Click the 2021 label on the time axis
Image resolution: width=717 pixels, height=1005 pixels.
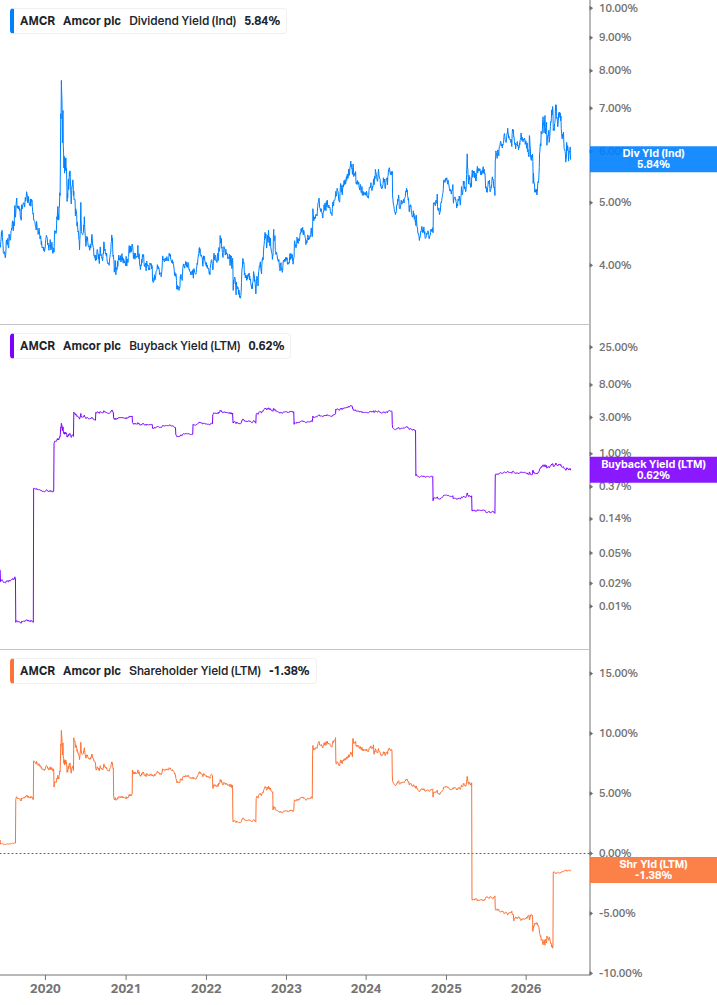coord(126,989)
